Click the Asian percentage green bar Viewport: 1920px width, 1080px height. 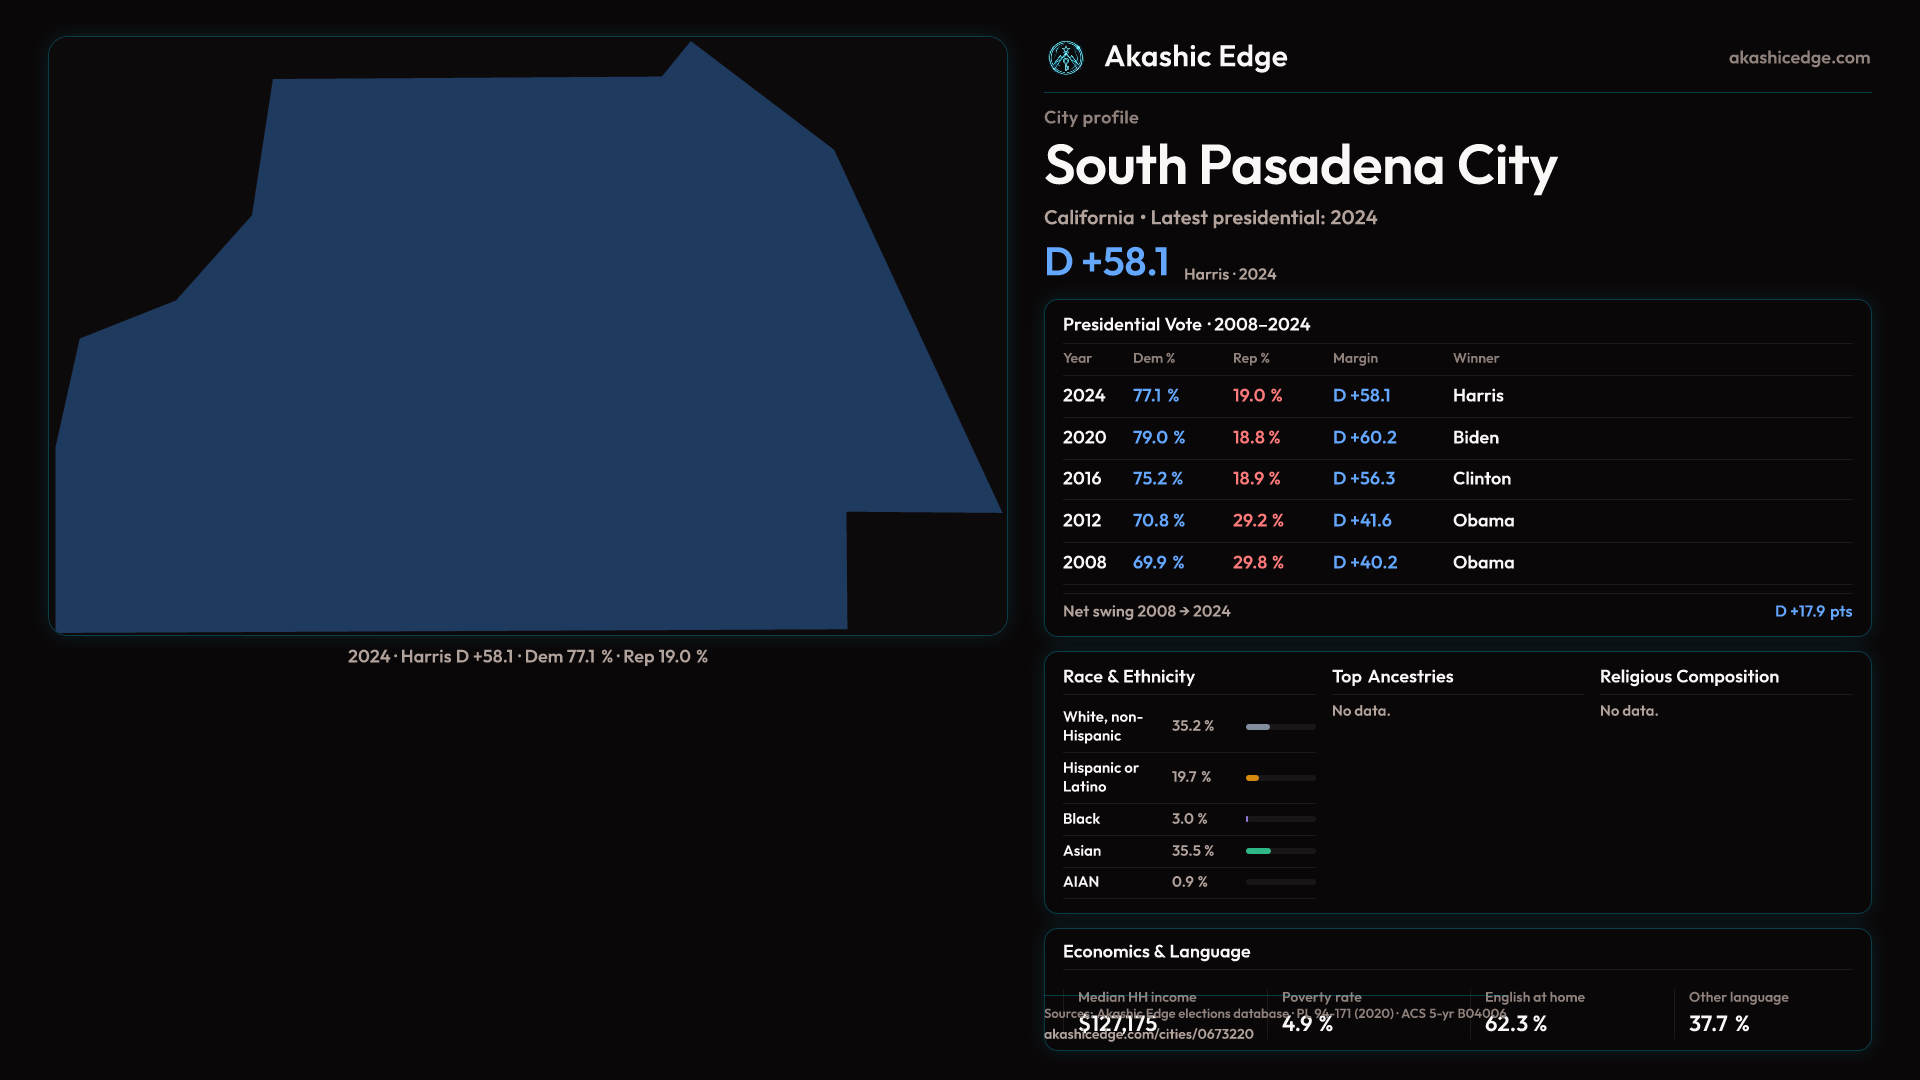click(1258, 851)
